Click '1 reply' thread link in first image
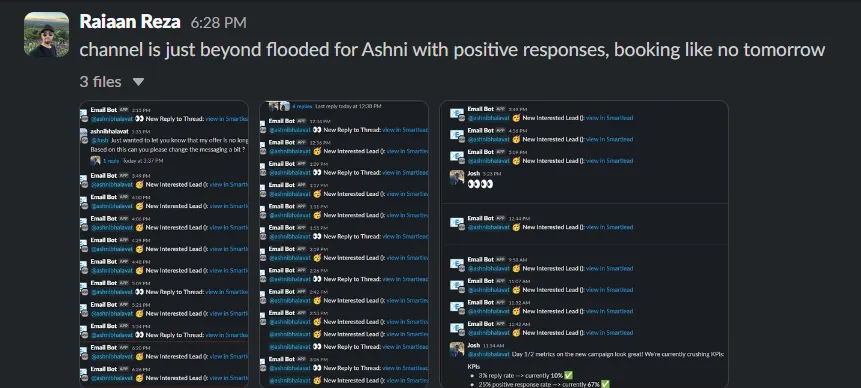This screenshot has width=861, height=388. [111, 161]
